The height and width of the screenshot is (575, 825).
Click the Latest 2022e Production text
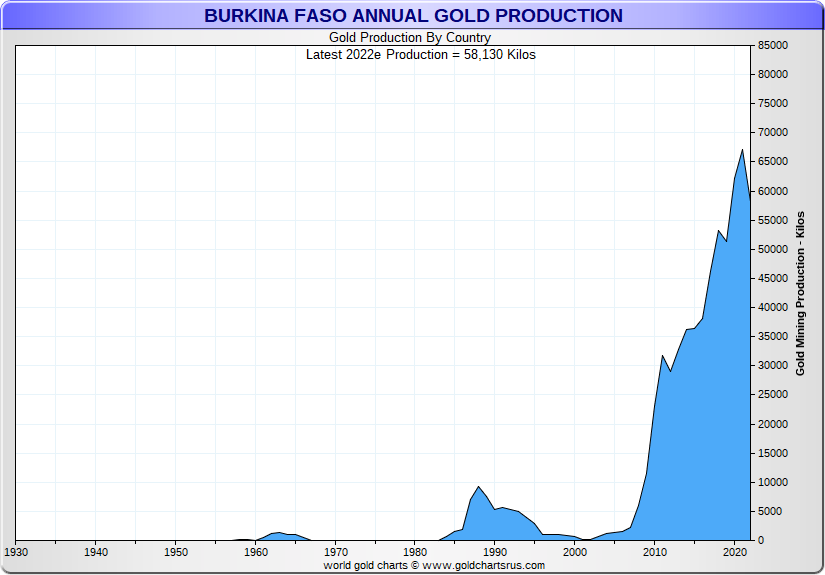pos(420,55)
